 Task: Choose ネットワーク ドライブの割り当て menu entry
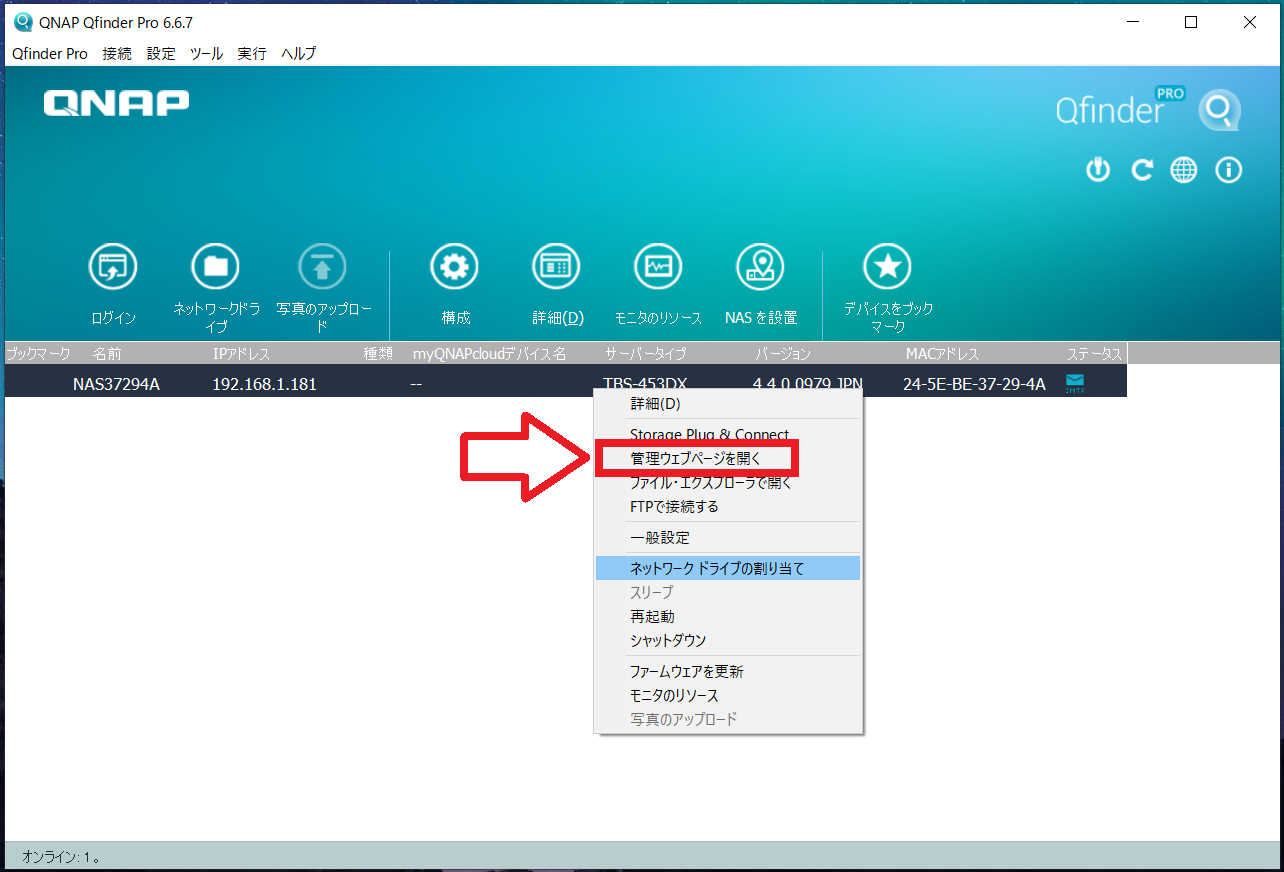click(728, 568)
